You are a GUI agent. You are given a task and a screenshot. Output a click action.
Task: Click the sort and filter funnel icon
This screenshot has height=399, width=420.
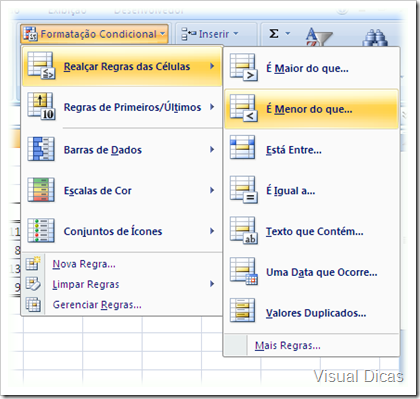click(319, 37)
